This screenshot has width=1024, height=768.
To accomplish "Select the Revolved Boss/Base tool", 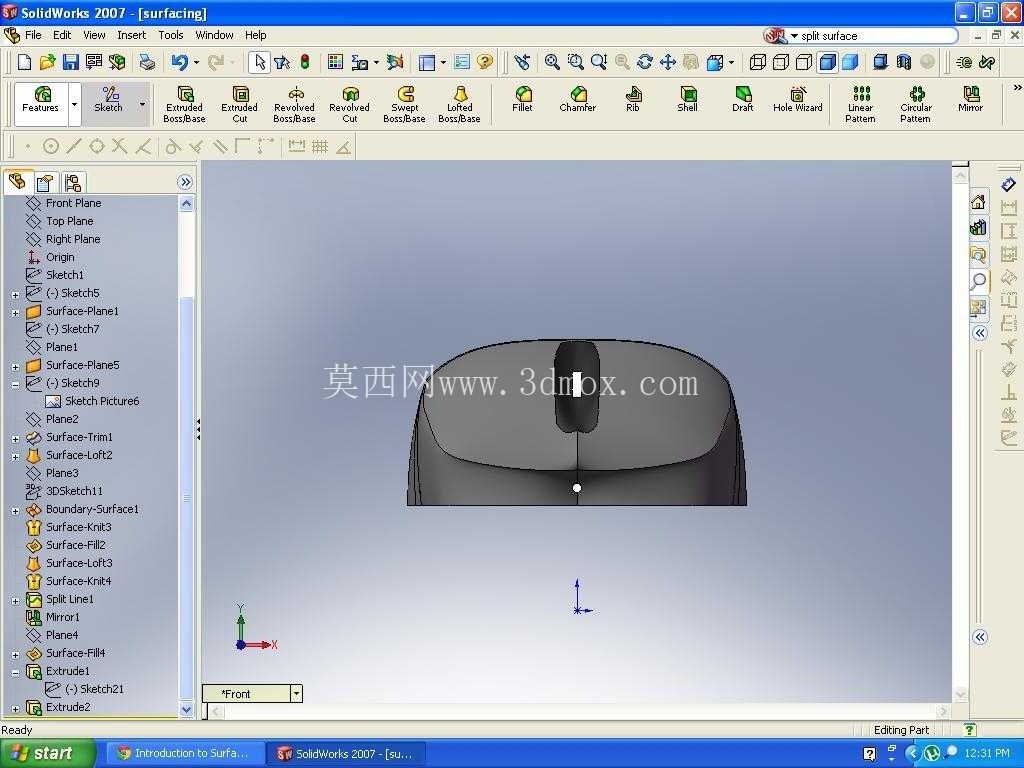I will (295, 104).
